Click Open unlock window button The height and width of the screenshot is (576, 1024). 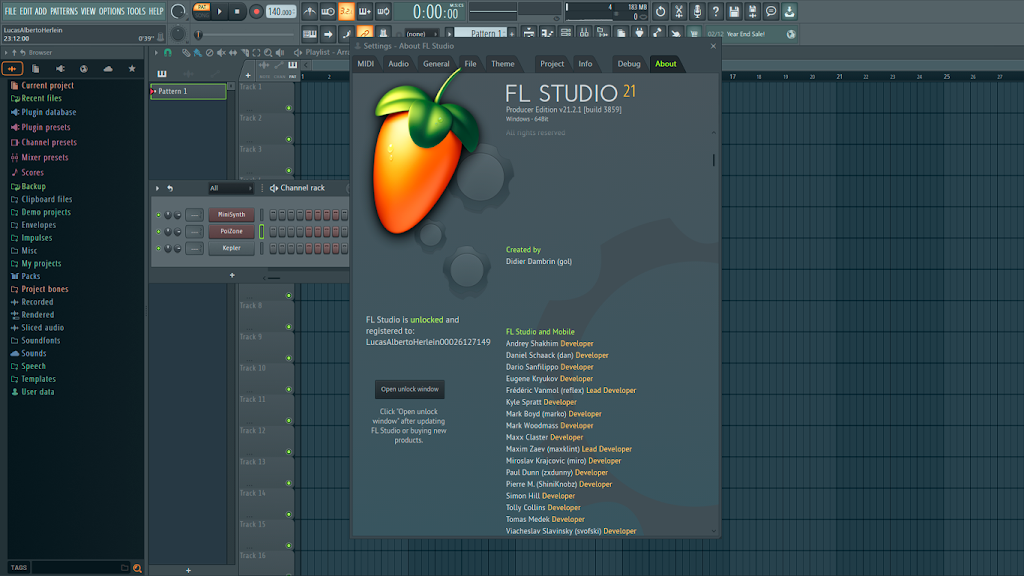click(409, 389)
